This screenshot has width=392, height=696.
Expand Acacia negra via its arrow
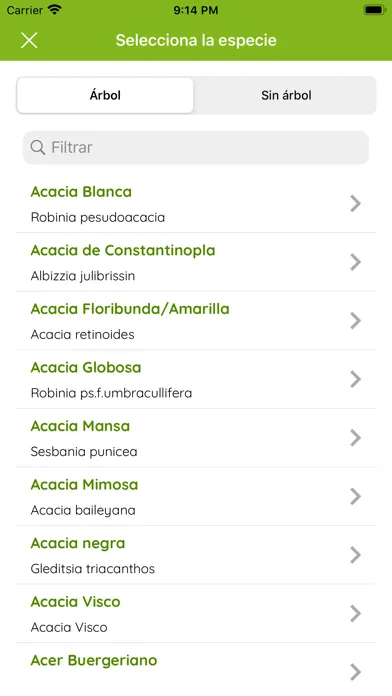point(355,555)
